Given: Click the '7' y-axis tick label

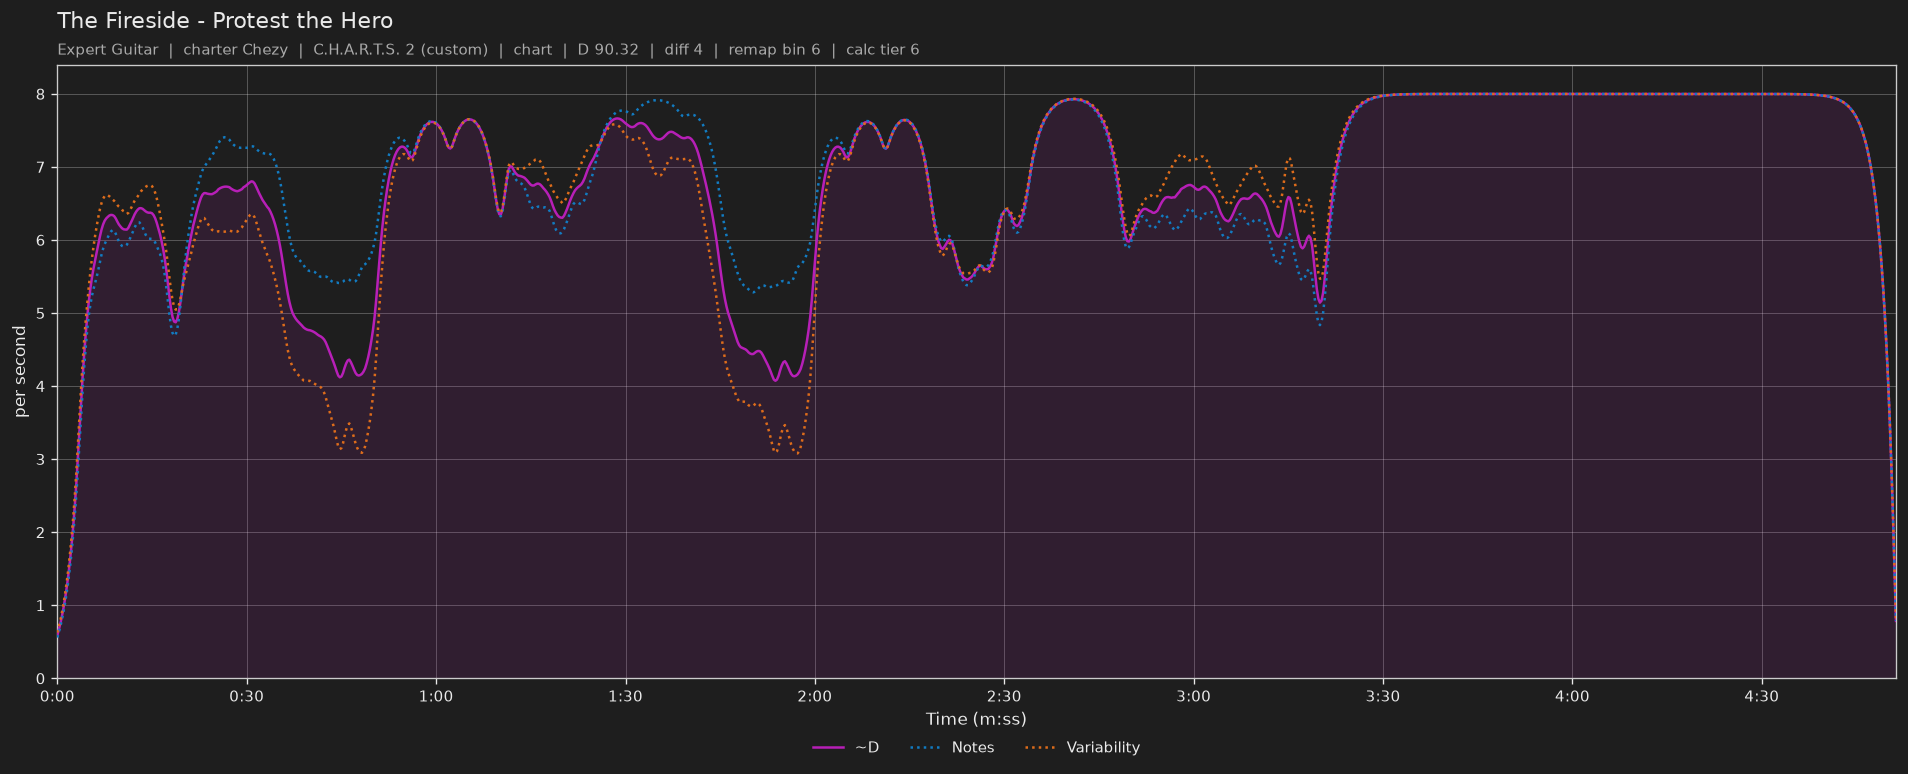Looking at the screenshot, I should click(42, 168).
